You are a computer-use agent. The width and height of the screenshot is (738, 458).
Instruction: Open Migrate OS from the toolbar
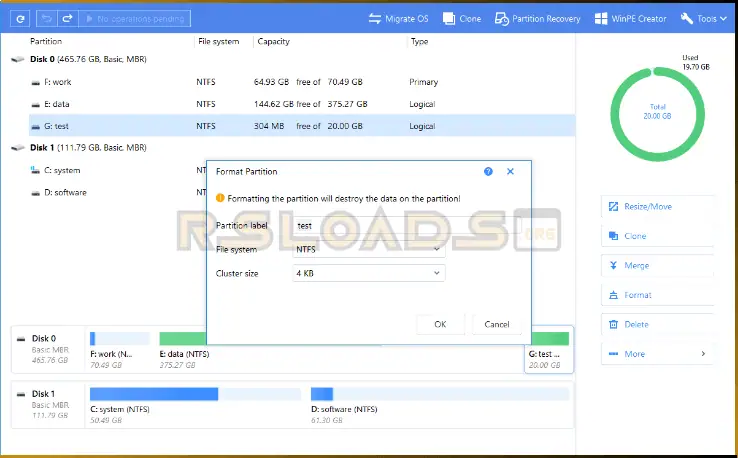(398, 19)
